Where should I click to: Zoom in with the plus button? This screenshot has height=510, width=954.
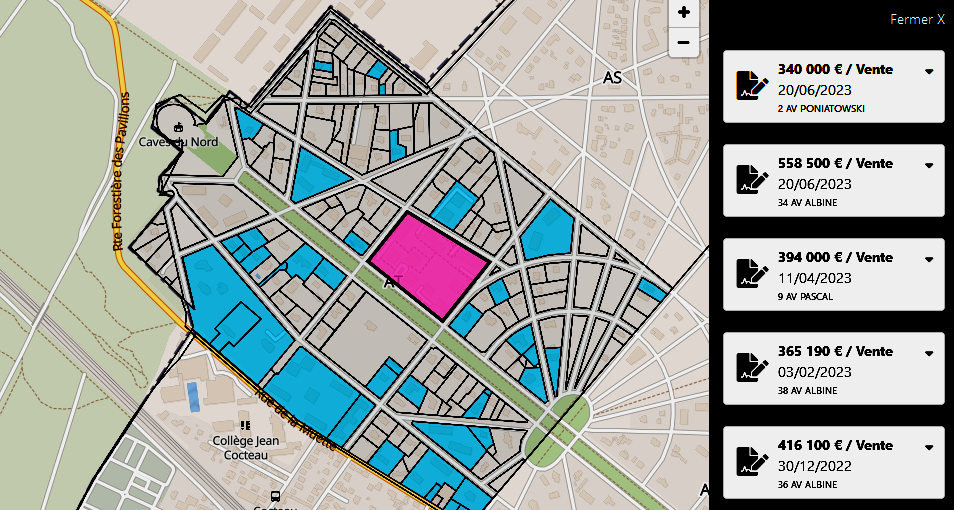[683, 12]
